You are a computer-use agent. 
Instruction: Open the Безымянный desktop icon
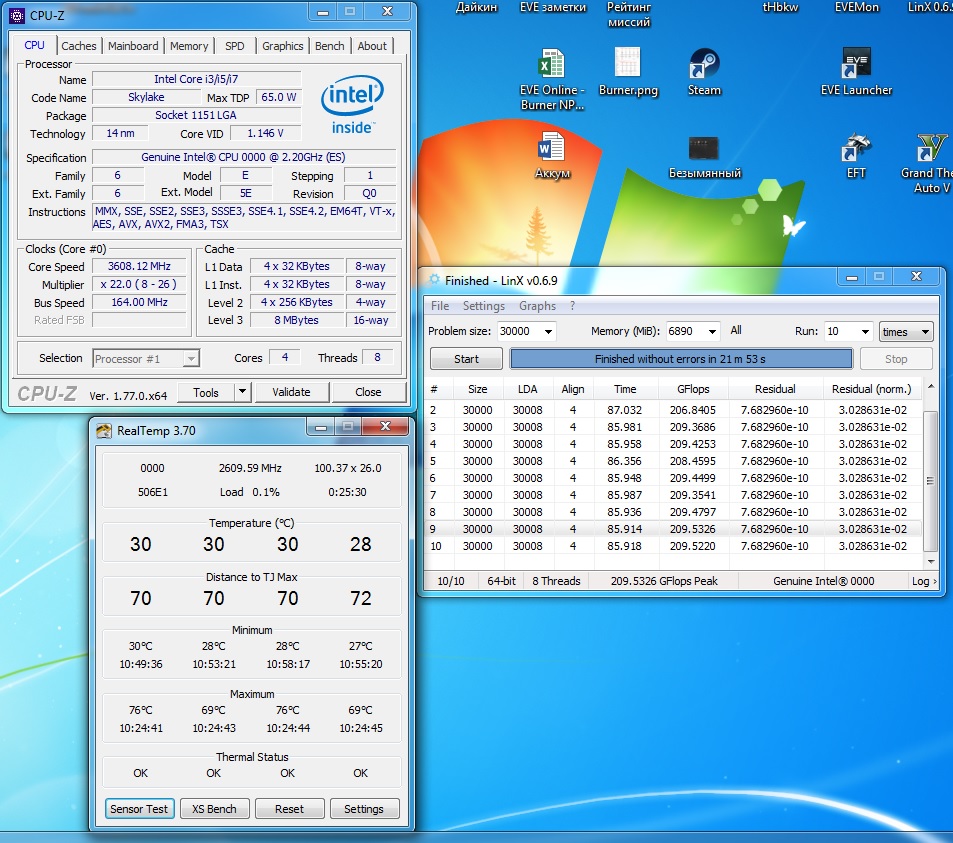704,150
